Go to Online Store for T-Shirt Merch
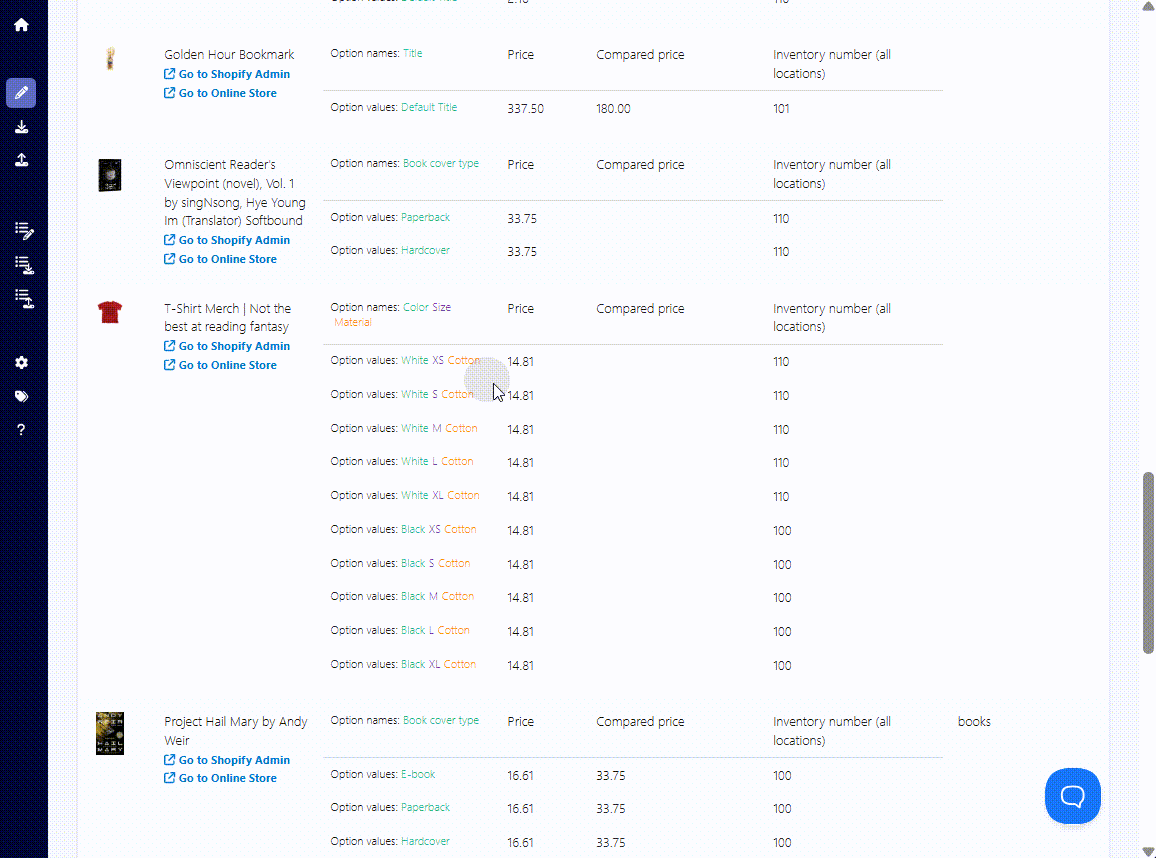The width and height of the screenshot is (1156, 858). [220, 365]
